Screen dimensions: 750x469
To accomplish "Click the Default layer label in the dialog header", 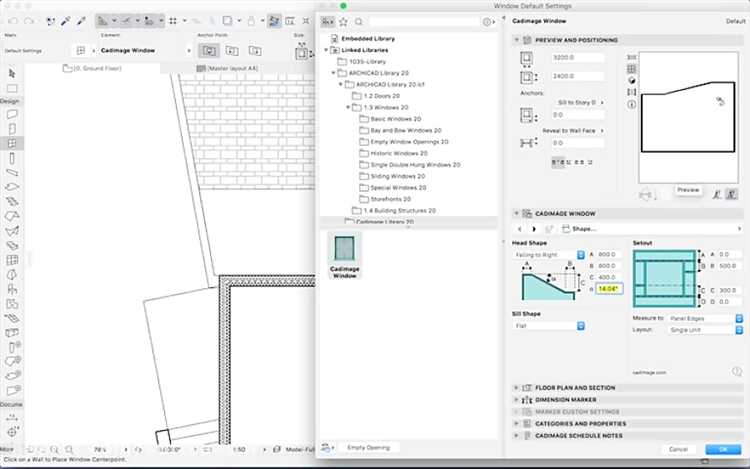I will 735,21.
